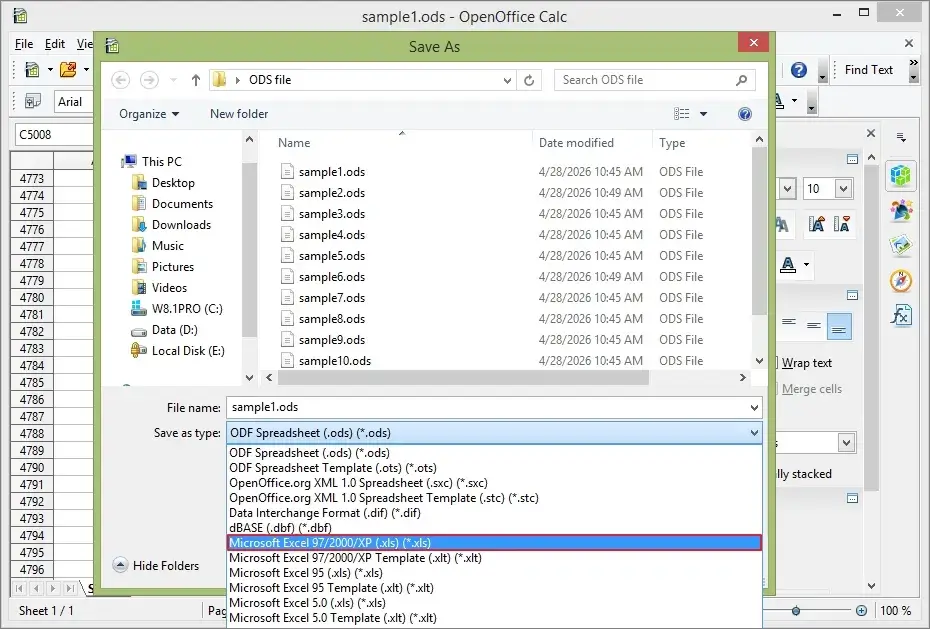
Task: Click the C5008 Name Box field
Action: [x=53, y=135]
